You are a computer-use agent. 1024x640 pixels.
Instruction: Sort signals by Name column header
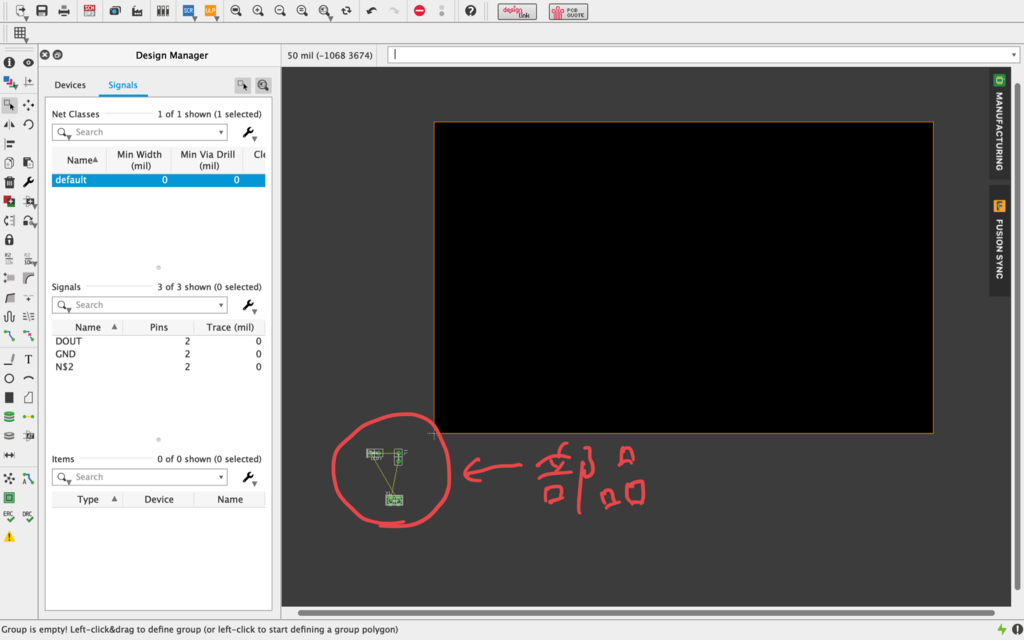click(x=88, y=327)
